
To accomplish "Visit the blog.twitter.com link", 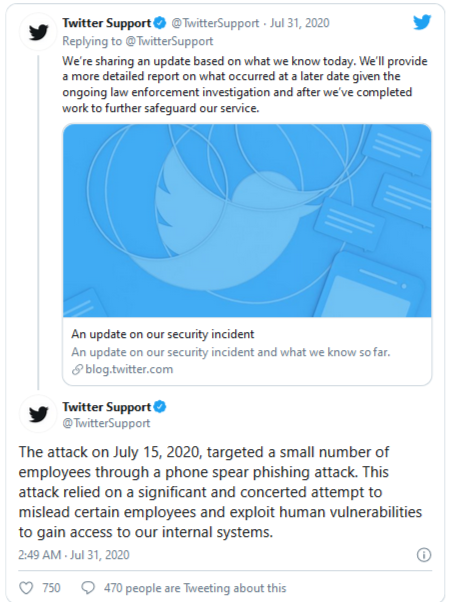I will 129,369.
